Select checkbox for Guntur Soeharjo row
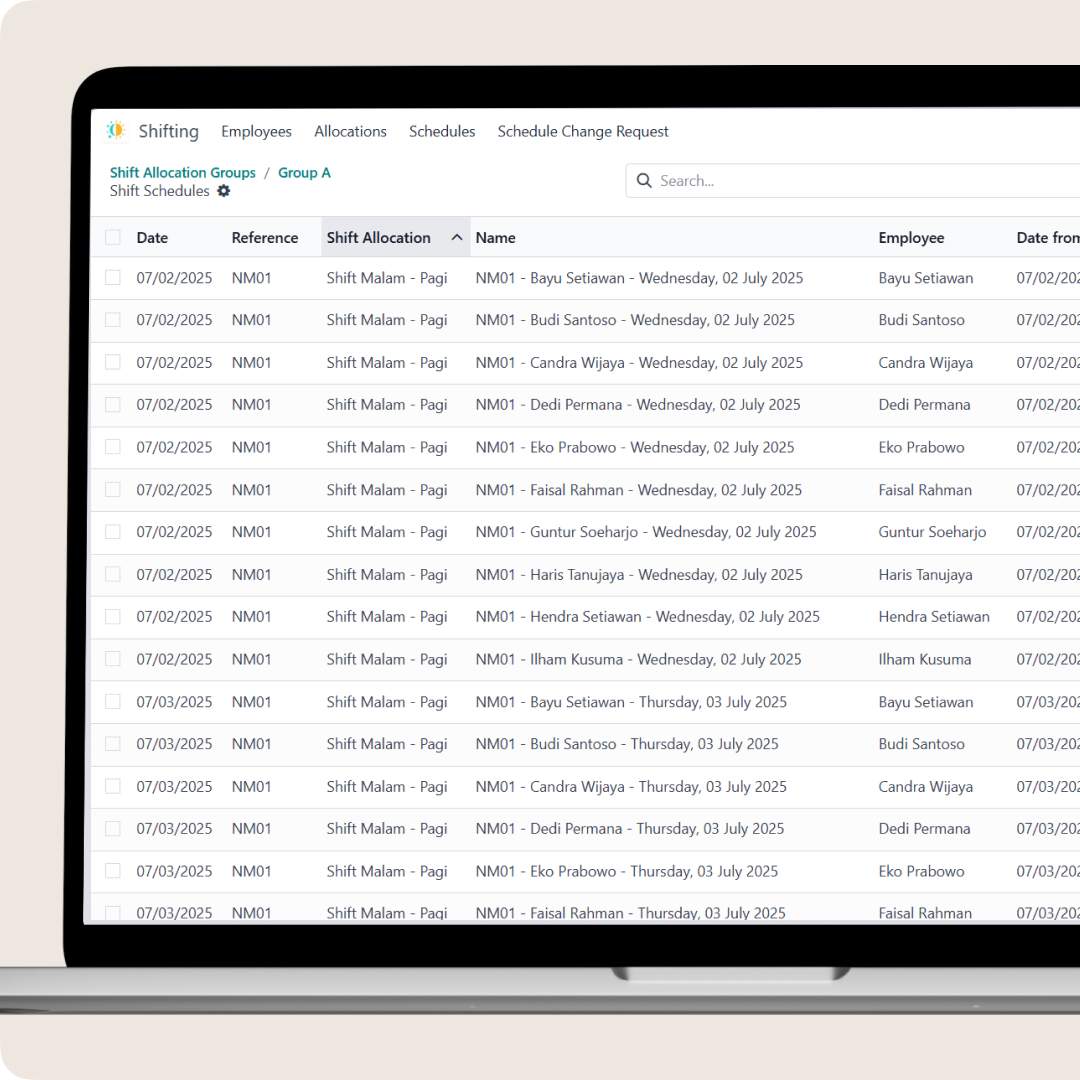Image resolution: width=1080 pixels, height=1080 pixels. pyautogui.click(x=113, y=532)
